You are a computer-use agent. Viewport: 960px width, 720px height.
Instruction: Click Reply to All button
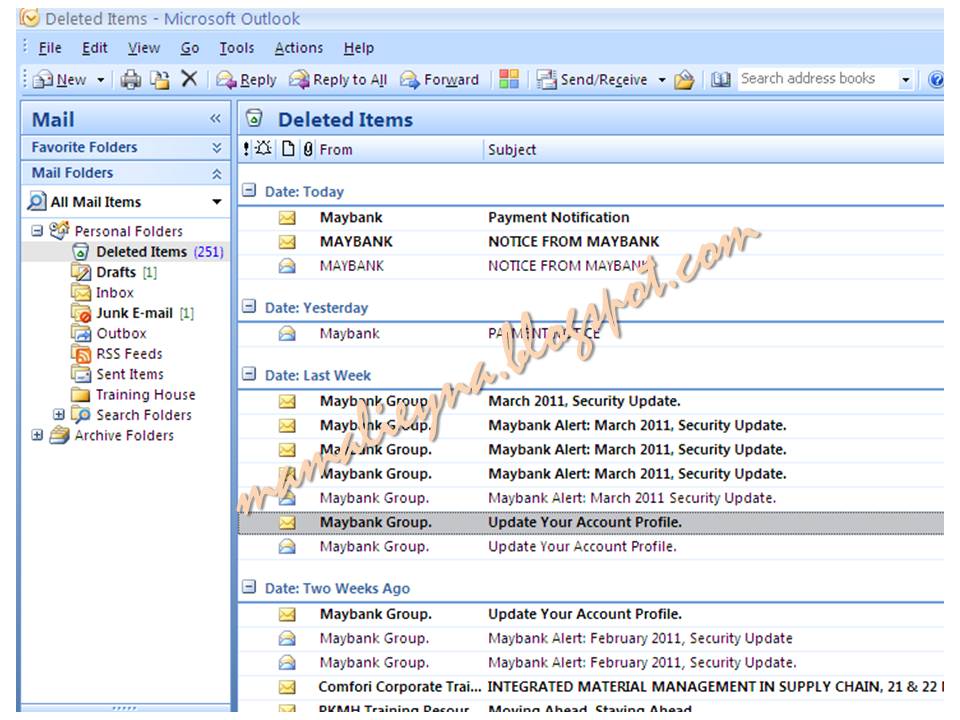(x=338, y=80)
